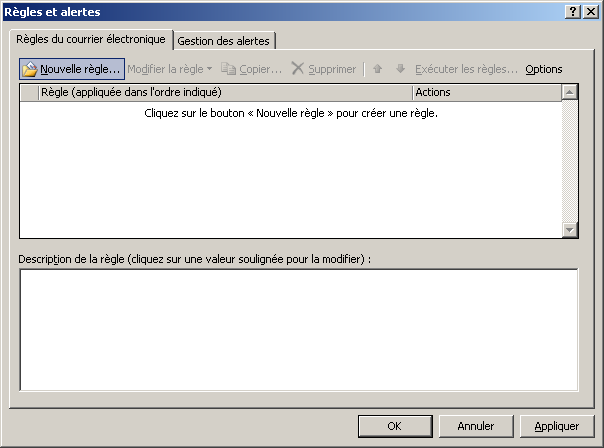
Task: Click the 'Description de la règle' label
Action: pos(195,259)
